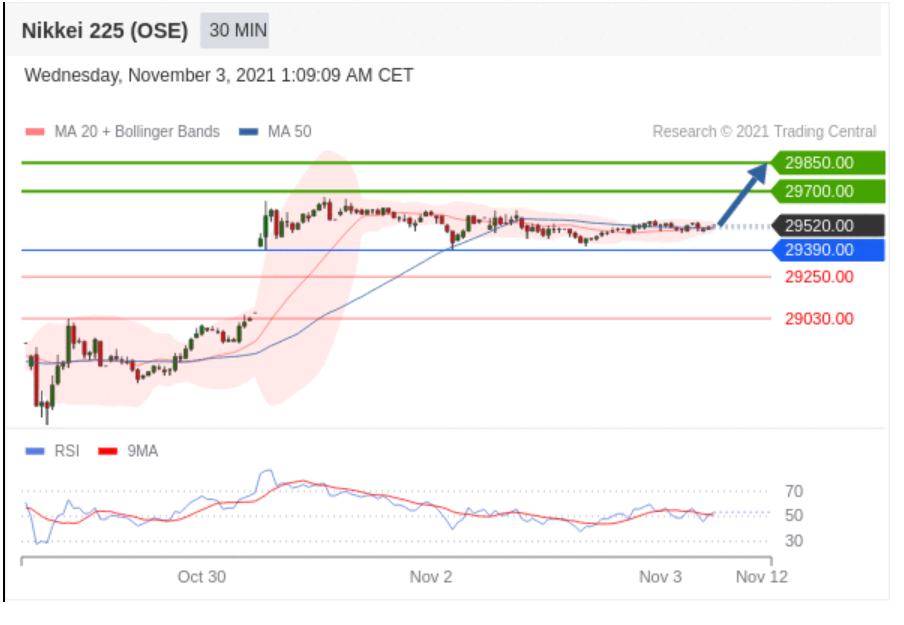Toggle the RSI blue legend swatch
Image resolution: width=904 pixels, height=625 pixels.
35,451
